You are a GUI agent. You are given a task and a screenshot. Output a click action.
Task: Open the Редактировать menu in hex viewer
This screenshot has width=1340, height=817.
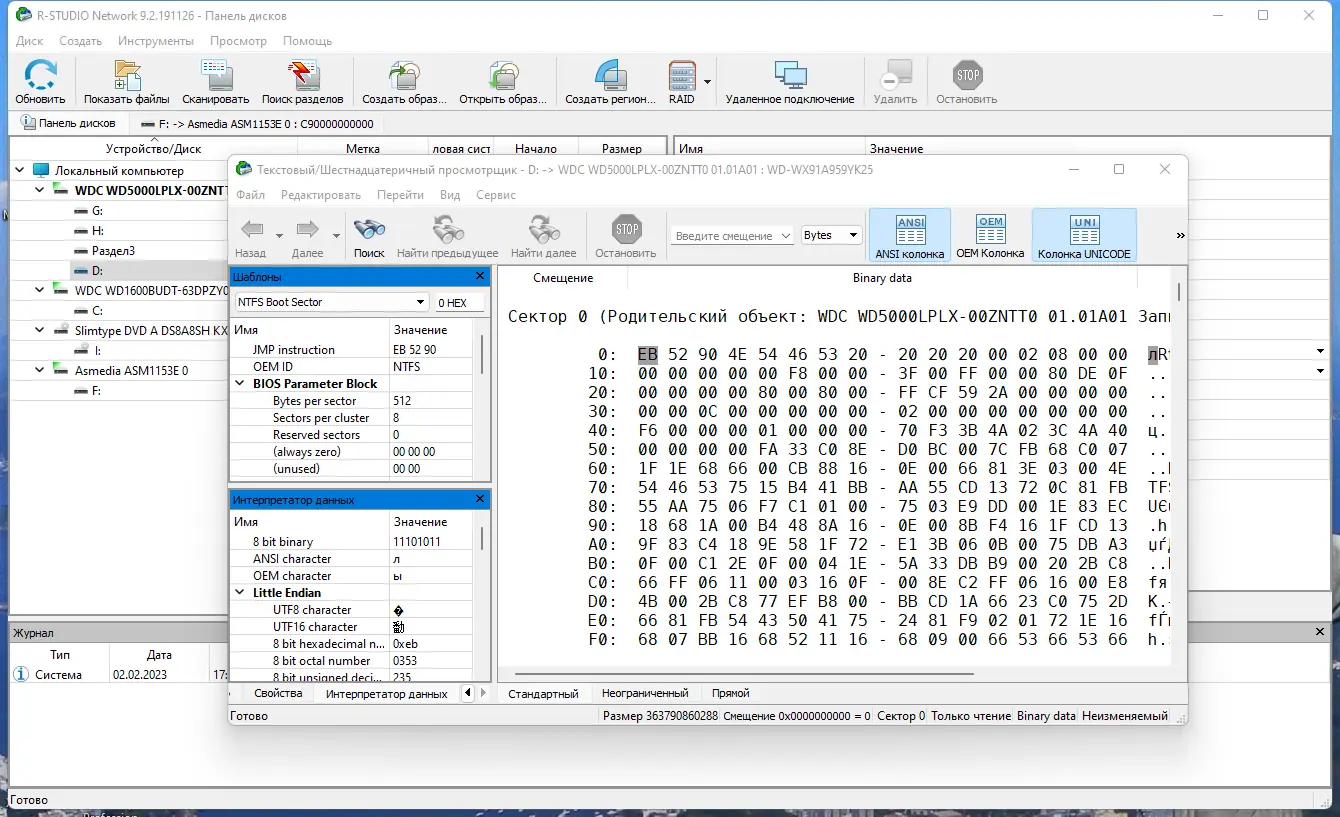(x=321, y=195)
